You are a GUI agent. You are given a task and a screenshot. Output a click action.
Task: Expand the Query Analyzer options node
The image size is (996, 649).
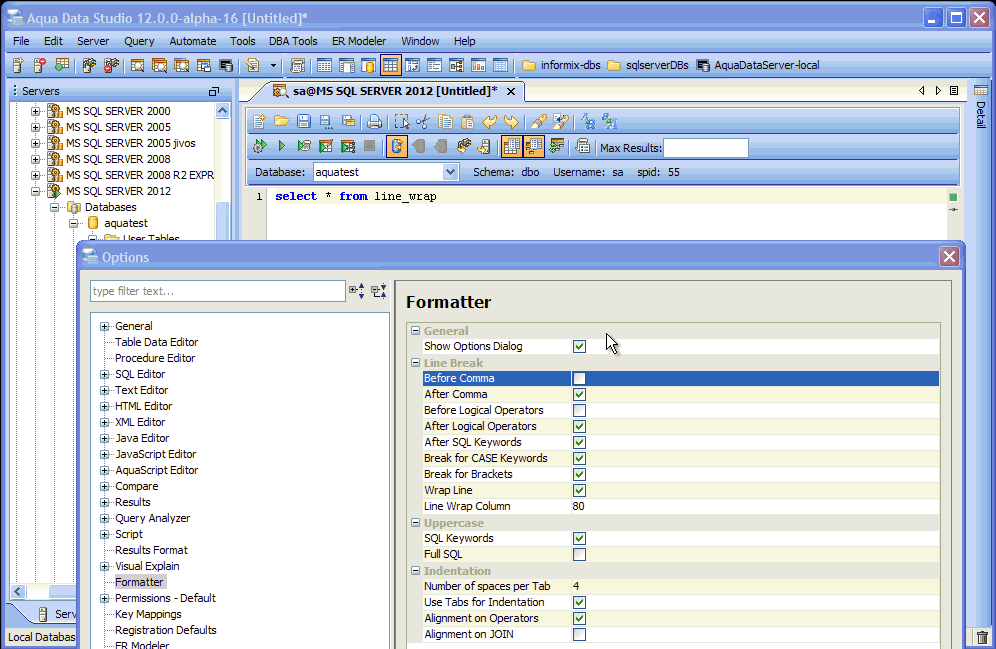click(x=104, y=518)
